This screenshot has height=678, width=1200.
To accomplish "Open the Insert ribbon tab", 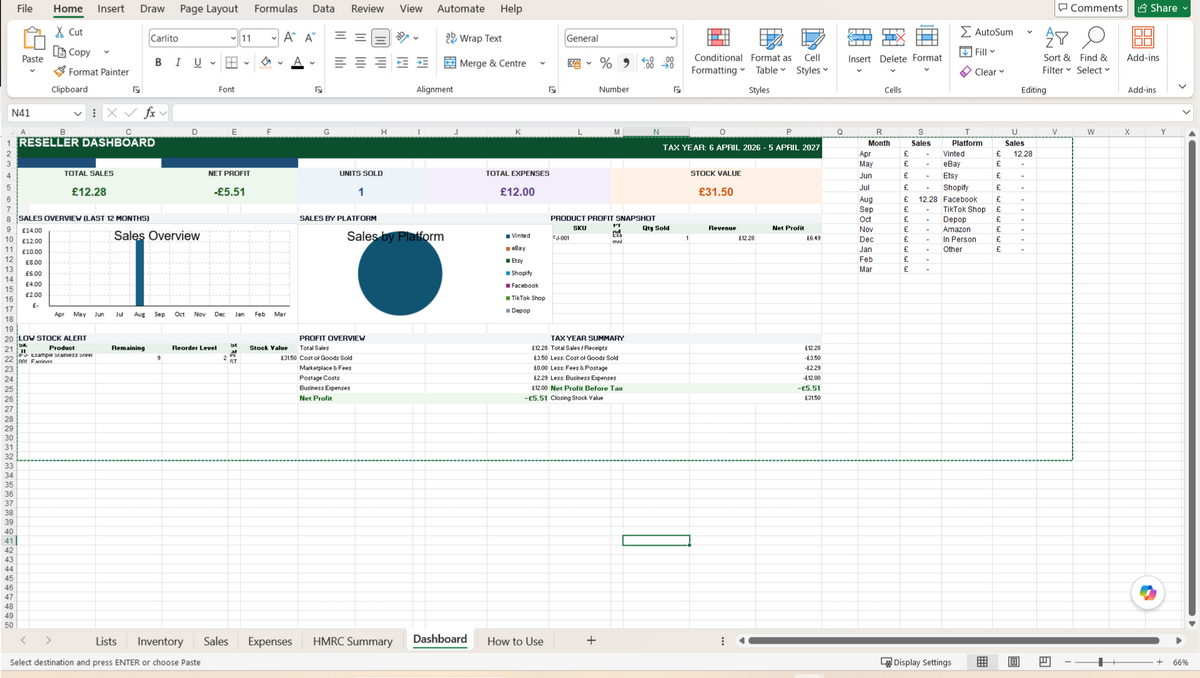I will point(111,9).
